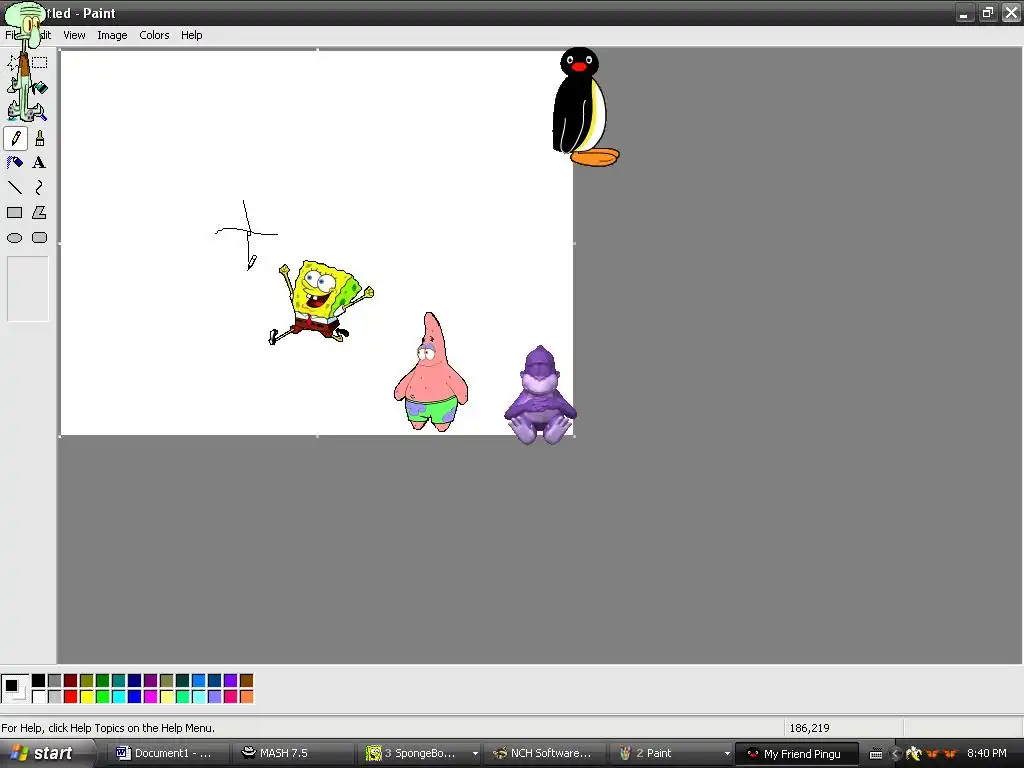Pick the lavender periwinkle swatch
This screenshot has width=1024, height=768.
pyautogui.click(x=215, y=697)
